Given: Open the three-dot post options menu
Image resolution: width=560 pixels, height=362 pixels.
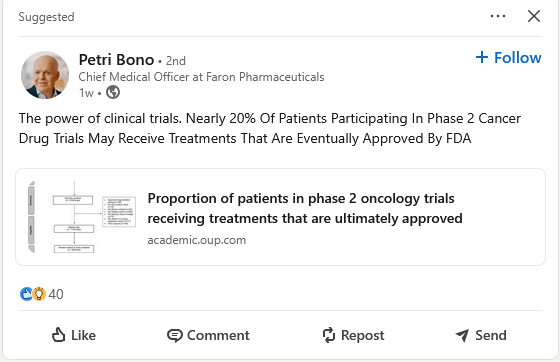Looking at the screenshot, I should 498,16.
